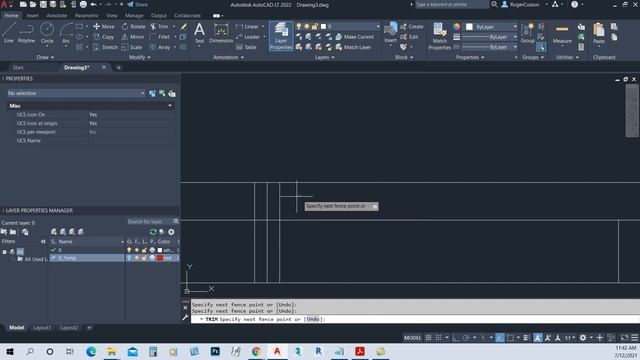Click the Fillet tool
This screenshot has width=640, height=360.
[x=160, y=37]
